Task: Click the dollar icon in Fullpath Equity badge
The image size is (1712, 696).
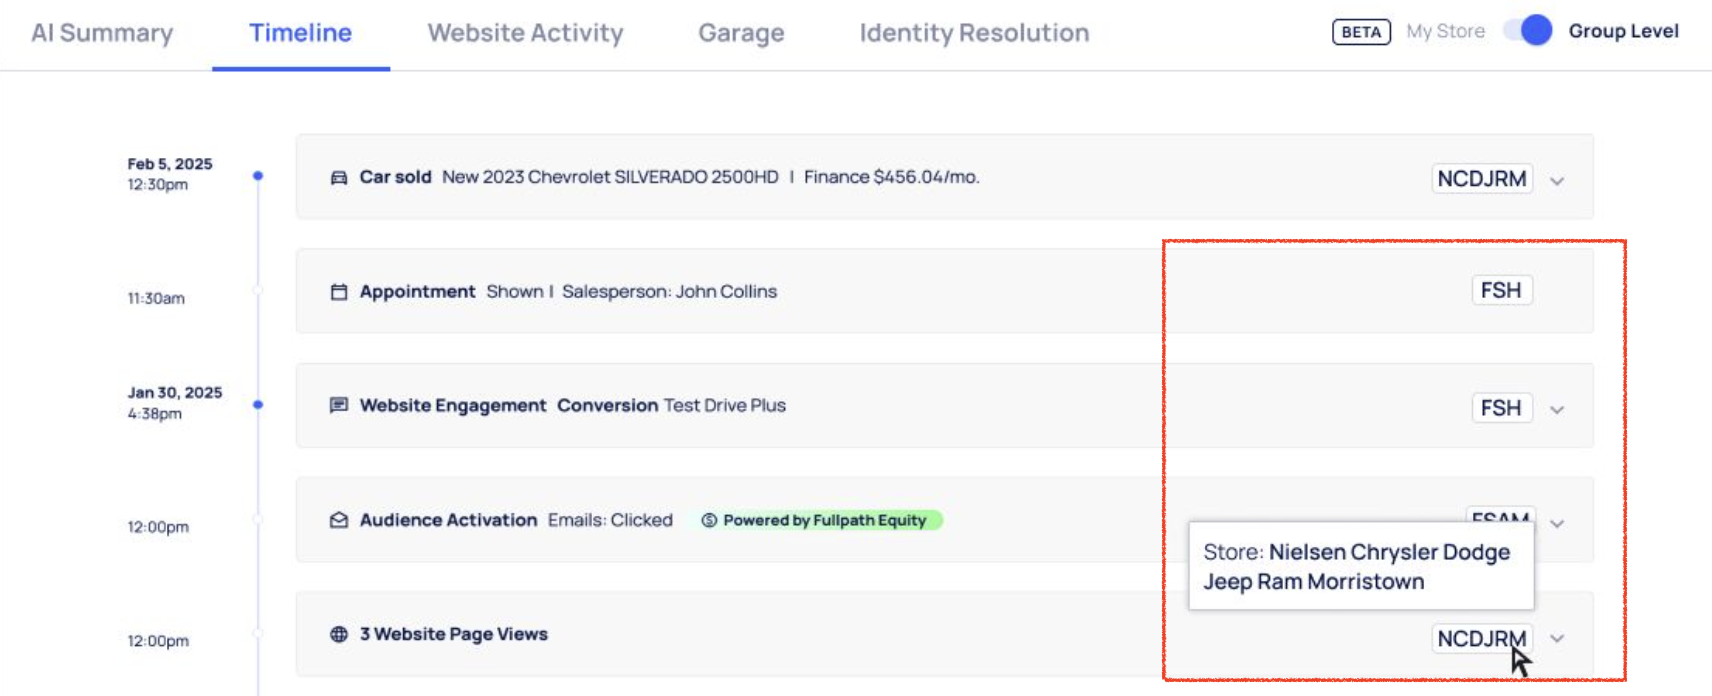Action: 709,520
